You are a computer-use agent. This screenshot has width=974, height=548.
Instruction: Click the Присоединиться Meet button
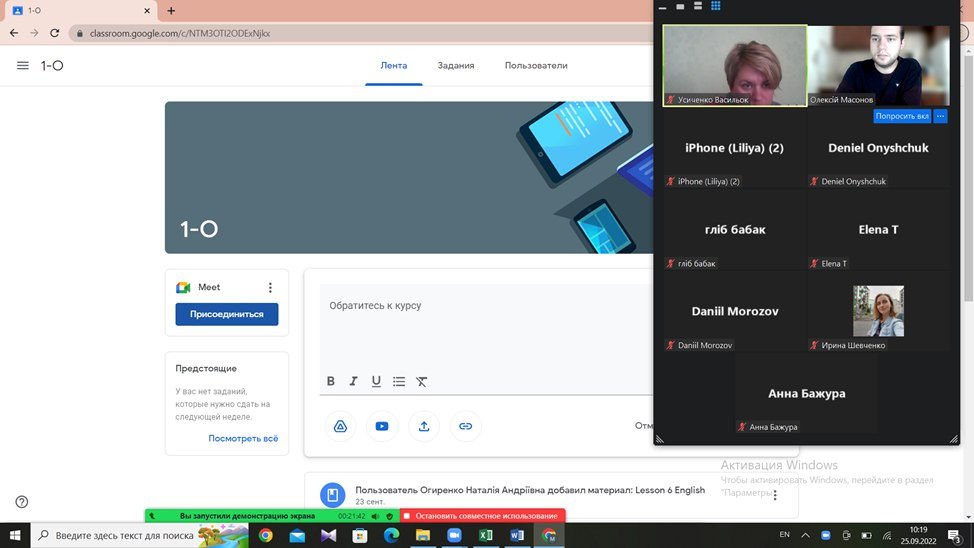(227, 314)
